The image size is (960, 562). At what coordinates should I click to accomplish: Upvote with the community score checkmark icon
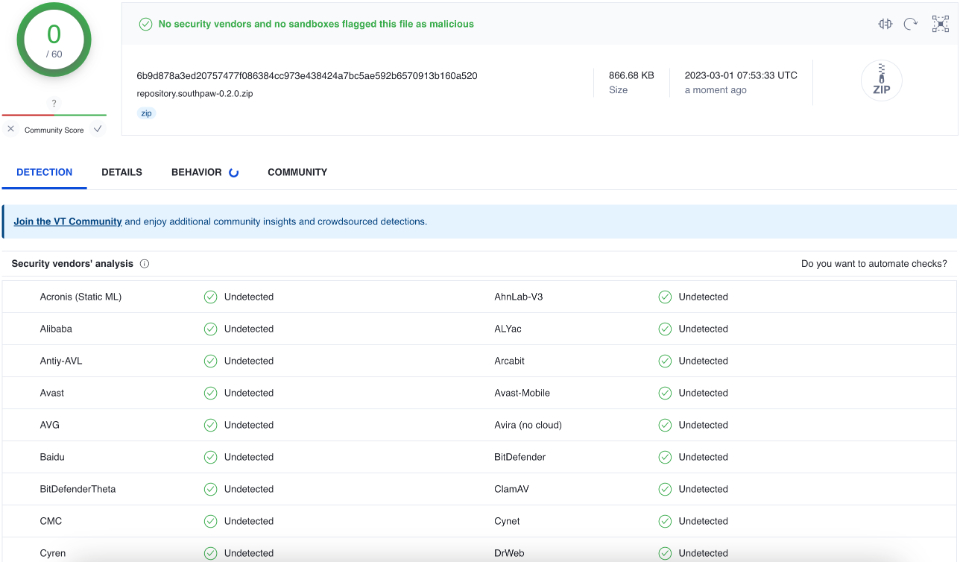click(x=98, y=129)
